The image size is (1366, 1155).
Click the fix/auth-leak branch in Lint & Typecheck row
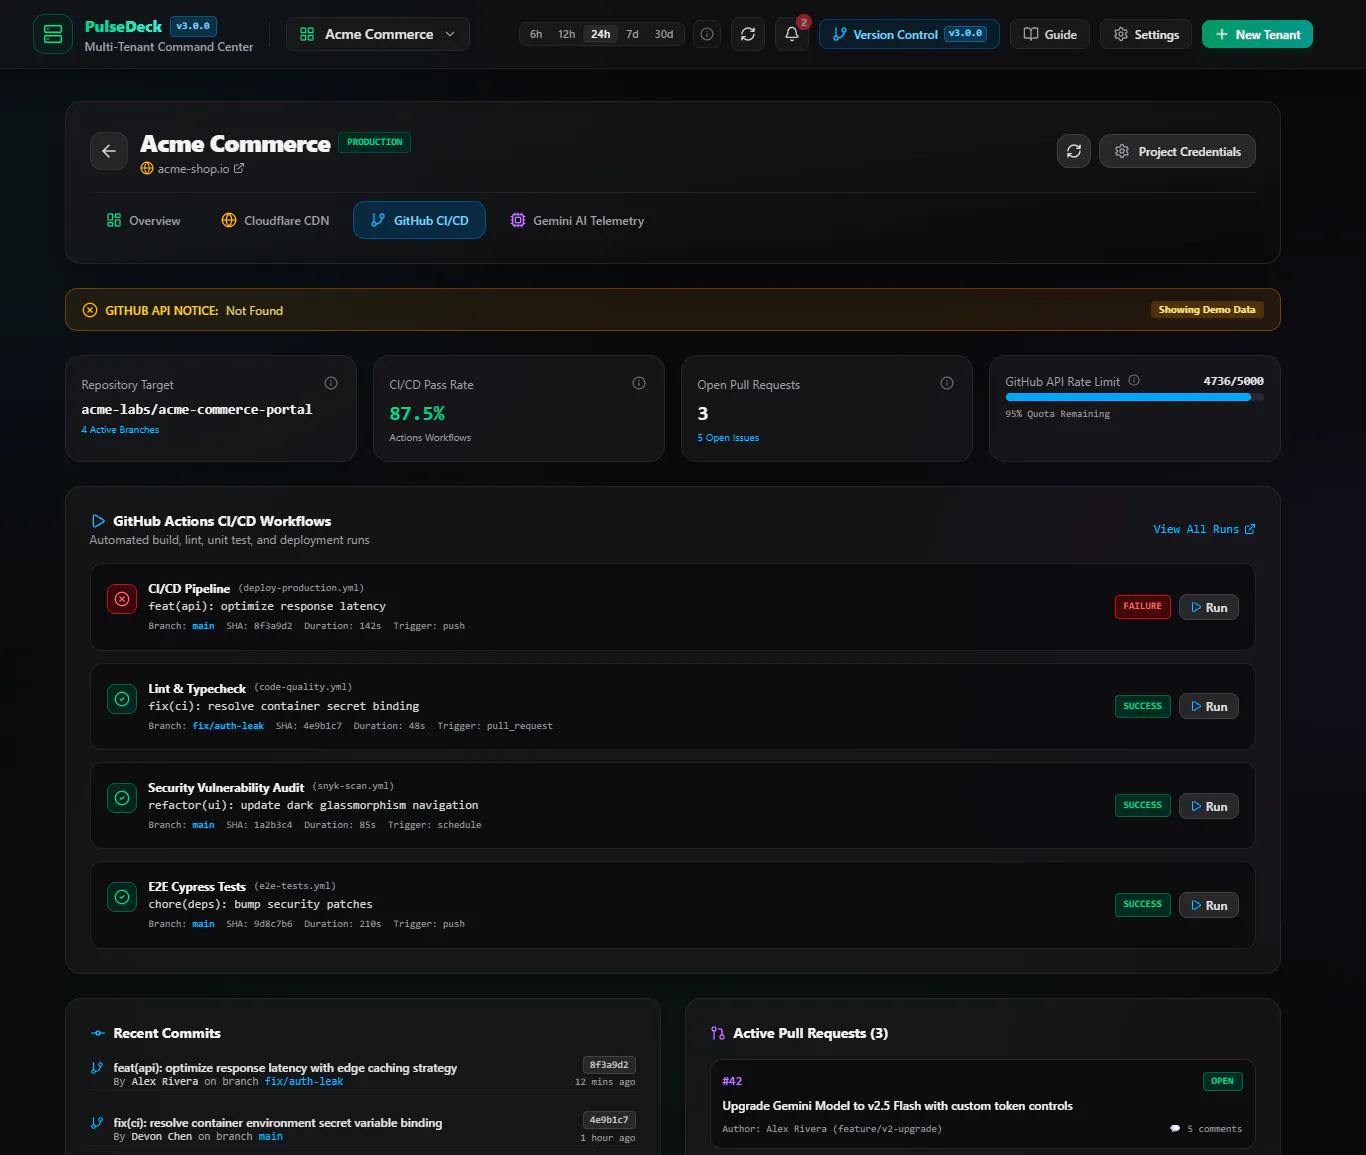[228, 726]
